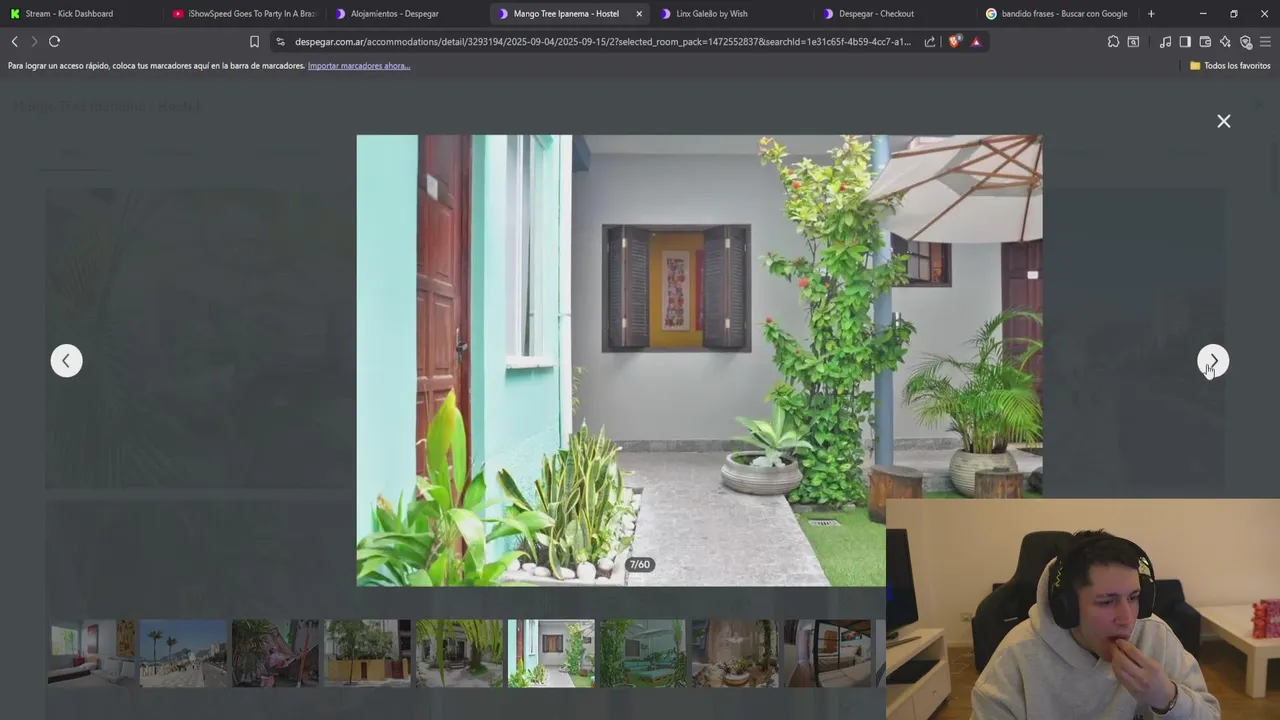Open Brave Rewards triangle icon
The height and width of the screenshot is (720, 1280).
pyautogui.click(x=976, y=42)
